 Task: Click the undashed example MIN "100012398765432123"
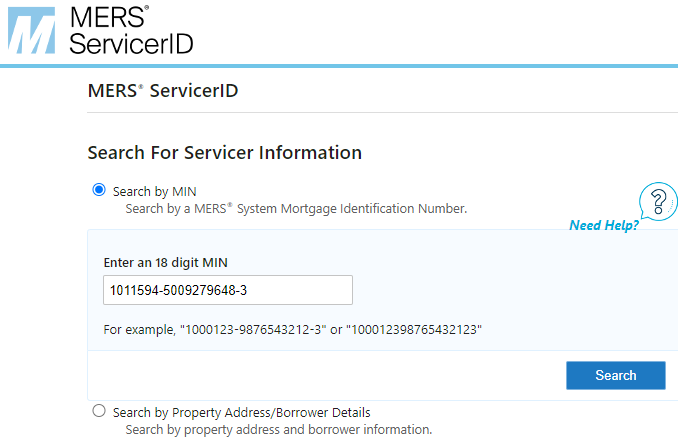click(x=414, y=329)
